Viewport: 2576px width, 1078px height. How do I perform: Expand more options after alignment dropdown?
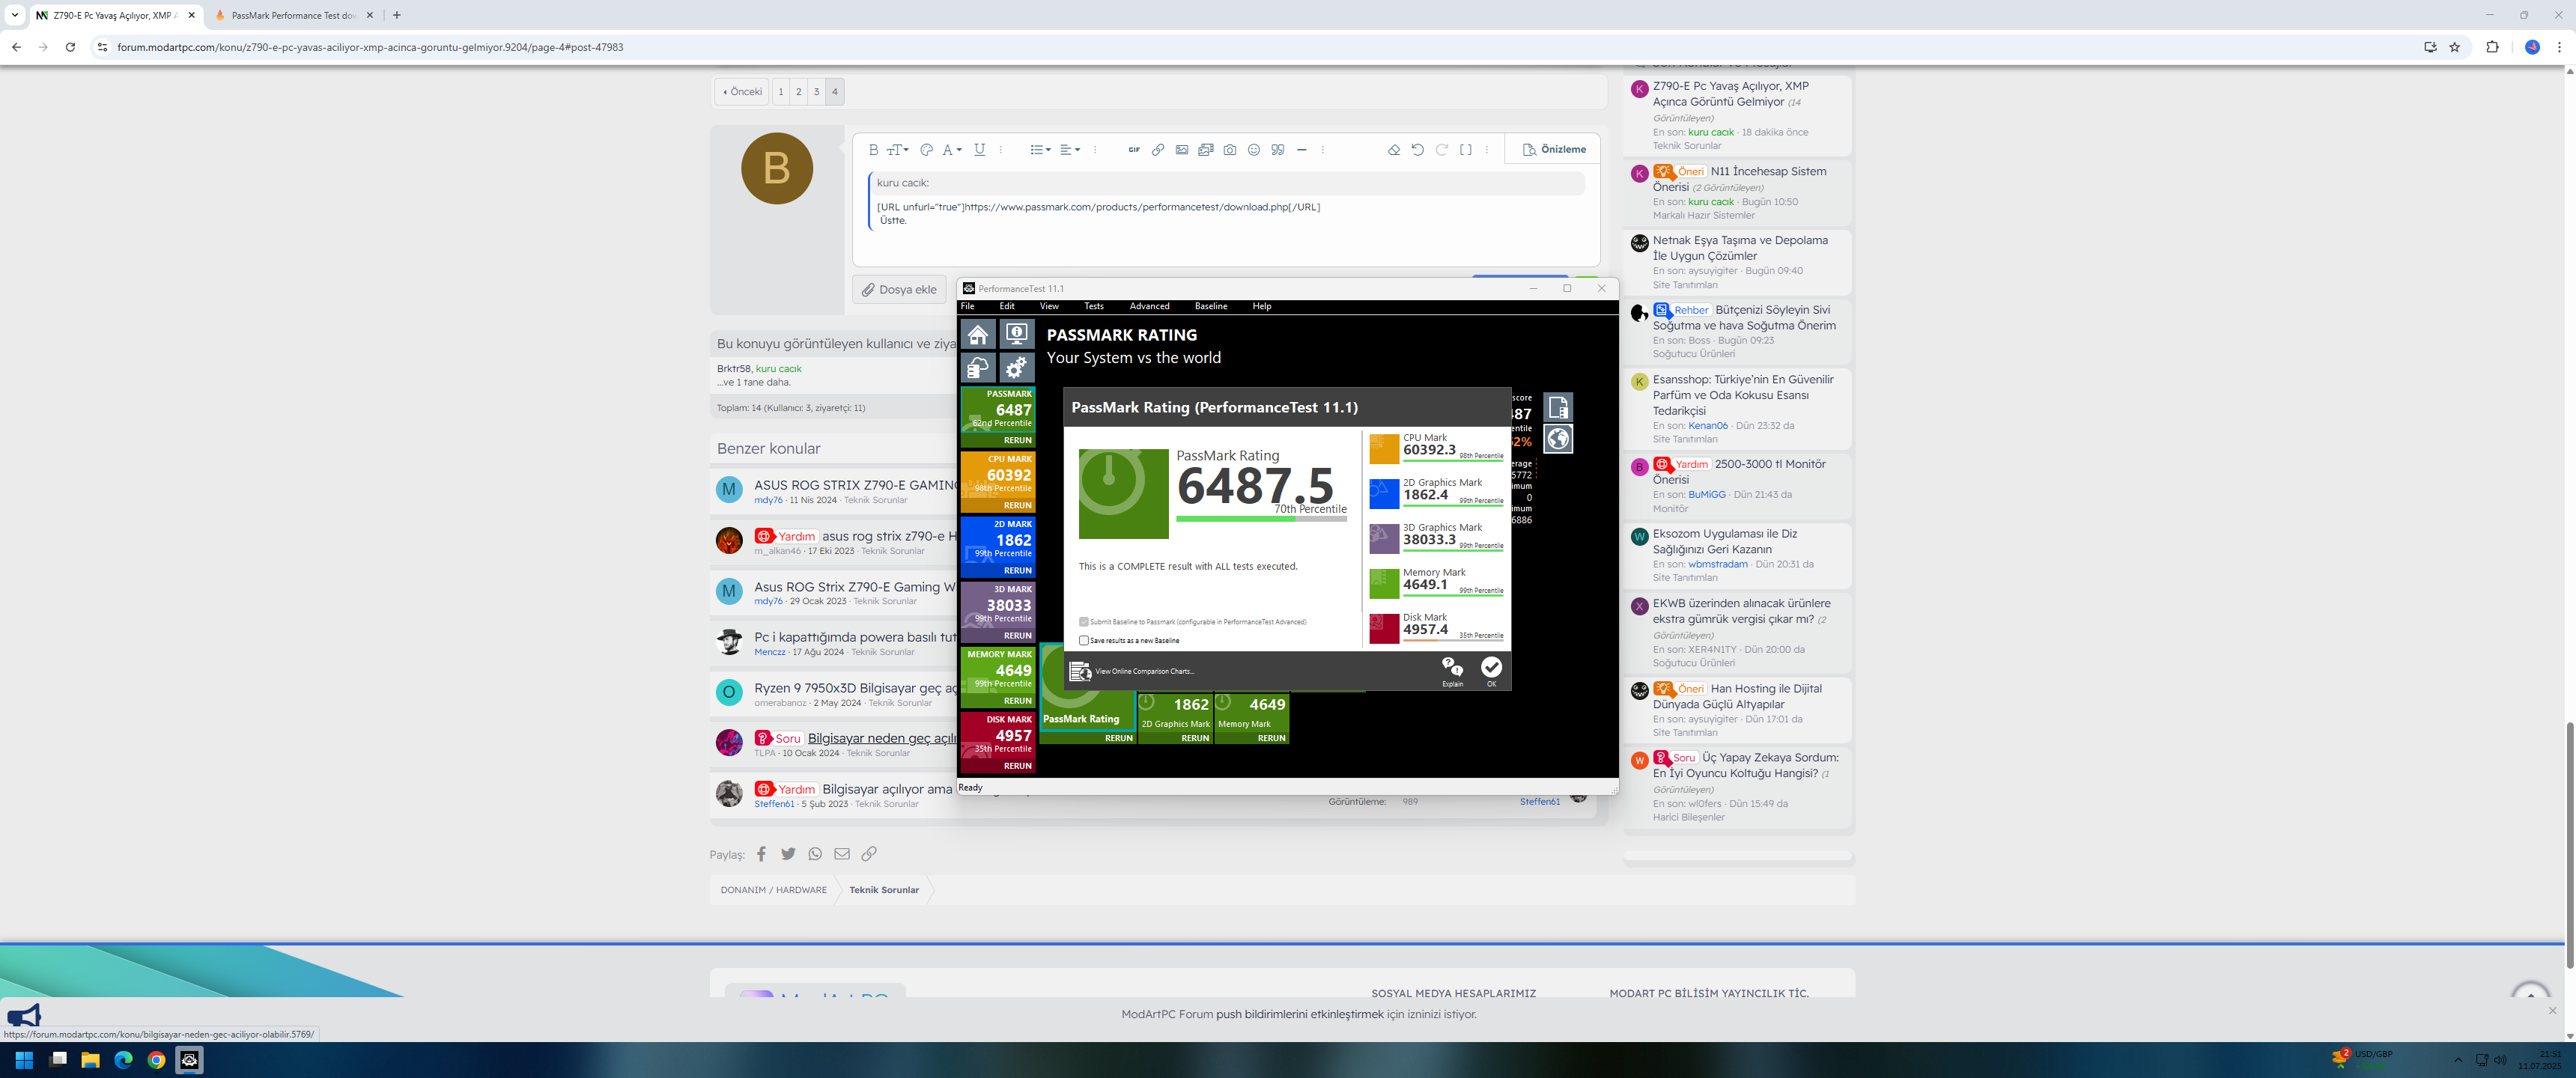tap(1095, 150)
